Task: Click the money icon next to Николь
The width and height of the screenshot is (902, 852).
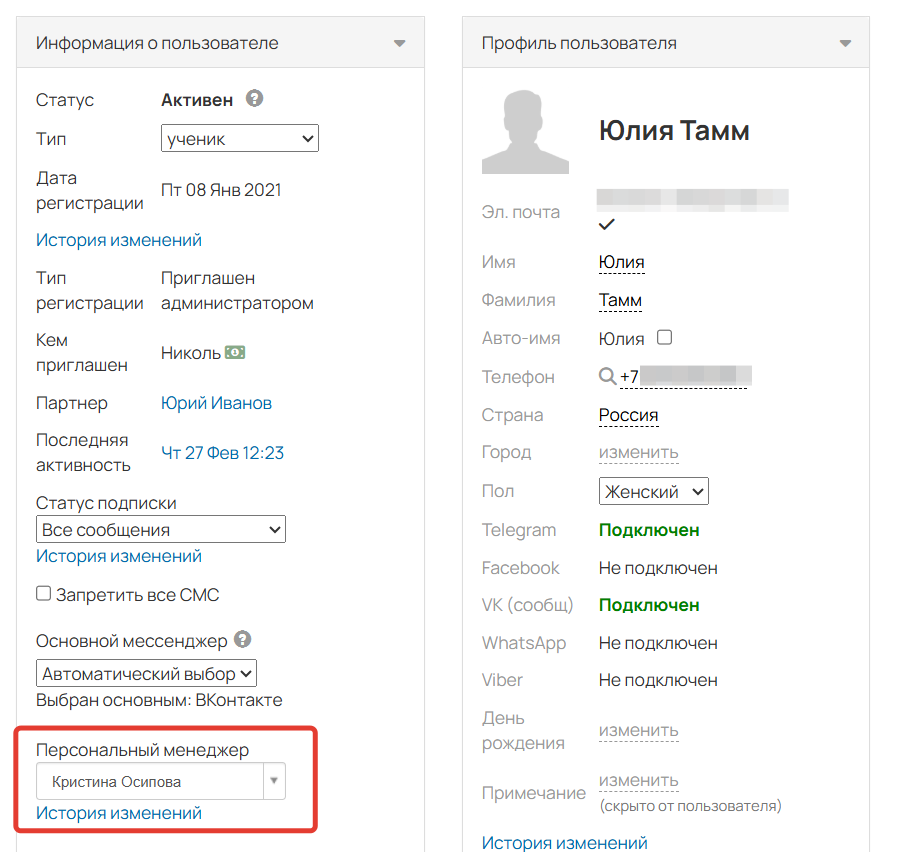Action: pyautogui.click(x=235, y=352)
